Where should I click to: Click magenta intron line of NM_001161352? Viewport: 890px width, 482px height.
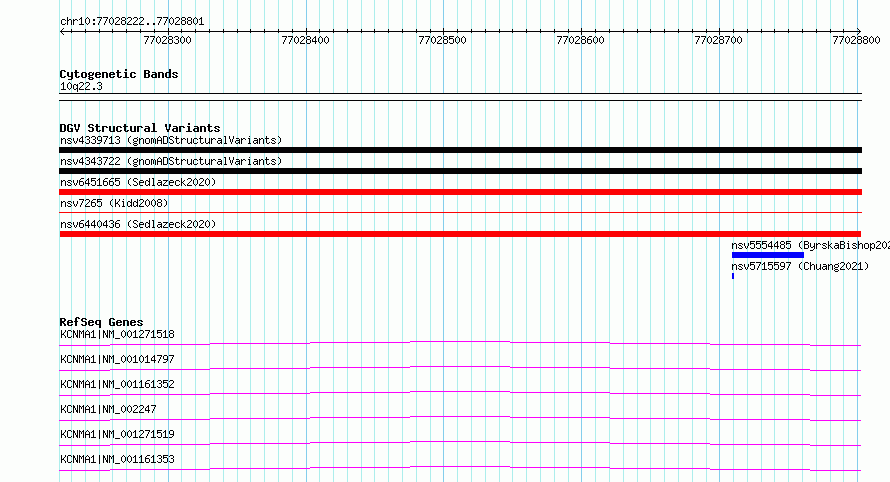[x=460, y=392]
